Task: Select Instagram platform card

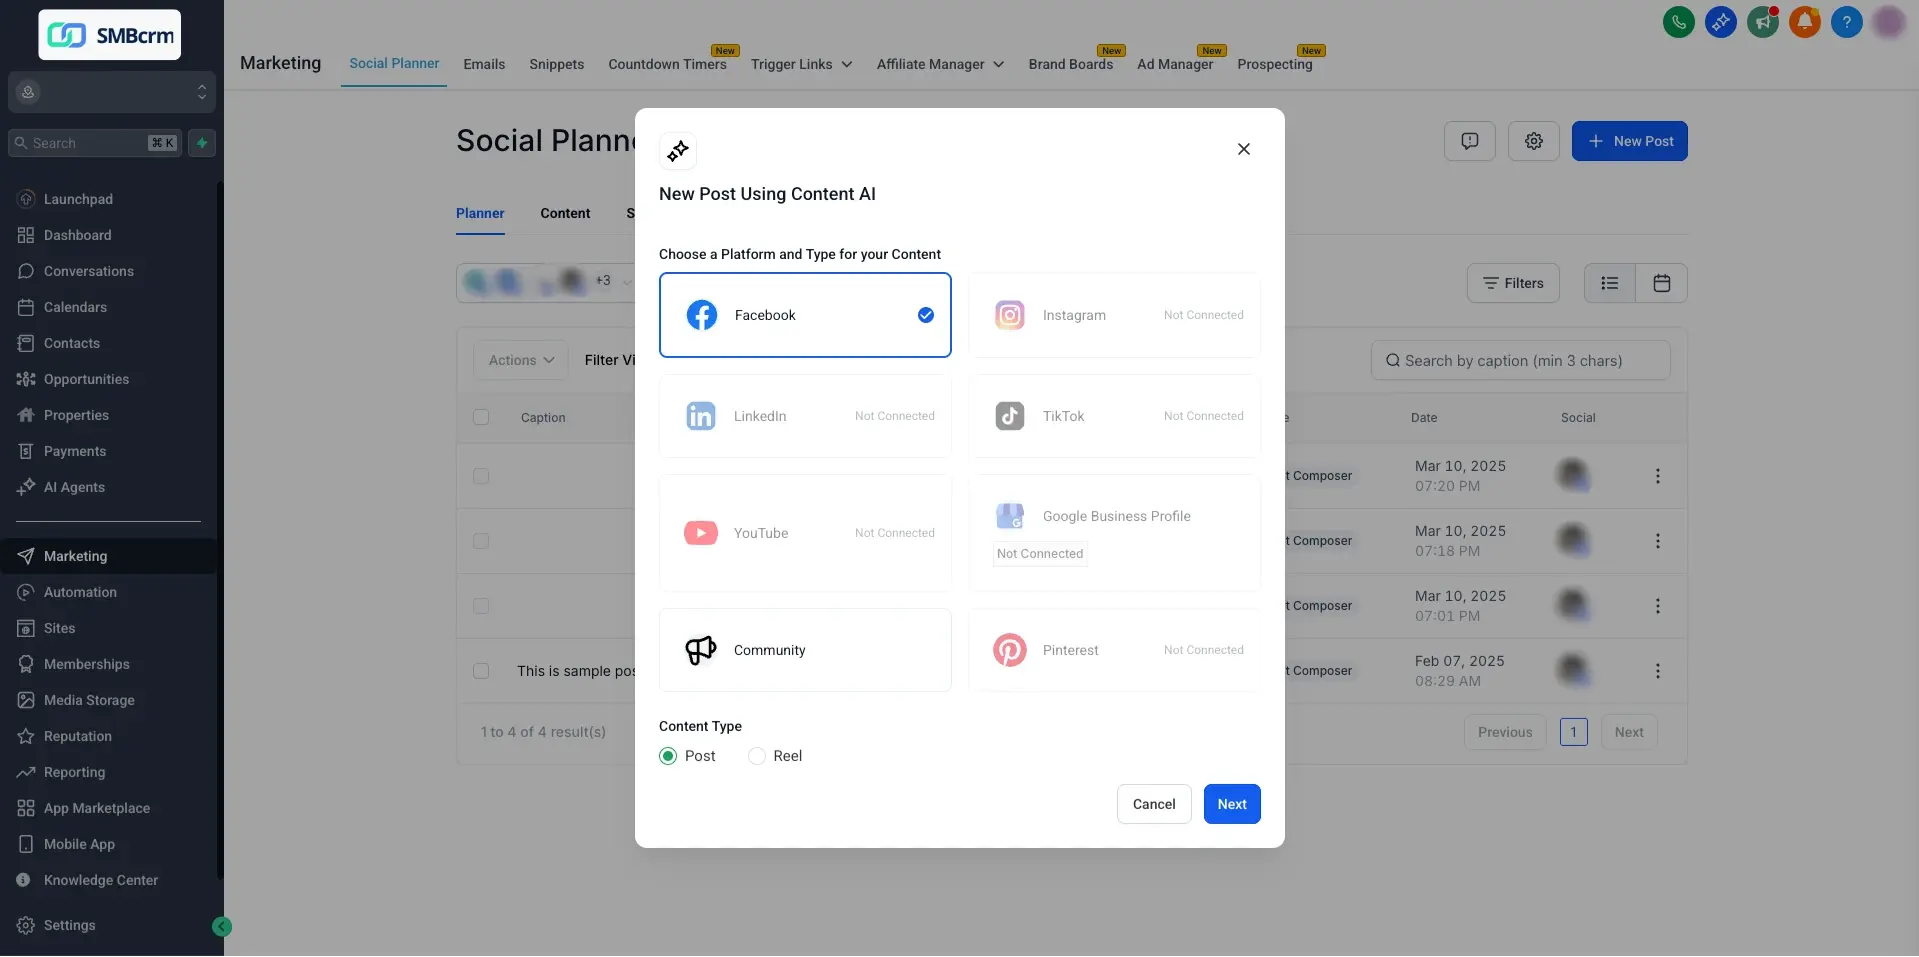Action: (x=1114, y=315)
